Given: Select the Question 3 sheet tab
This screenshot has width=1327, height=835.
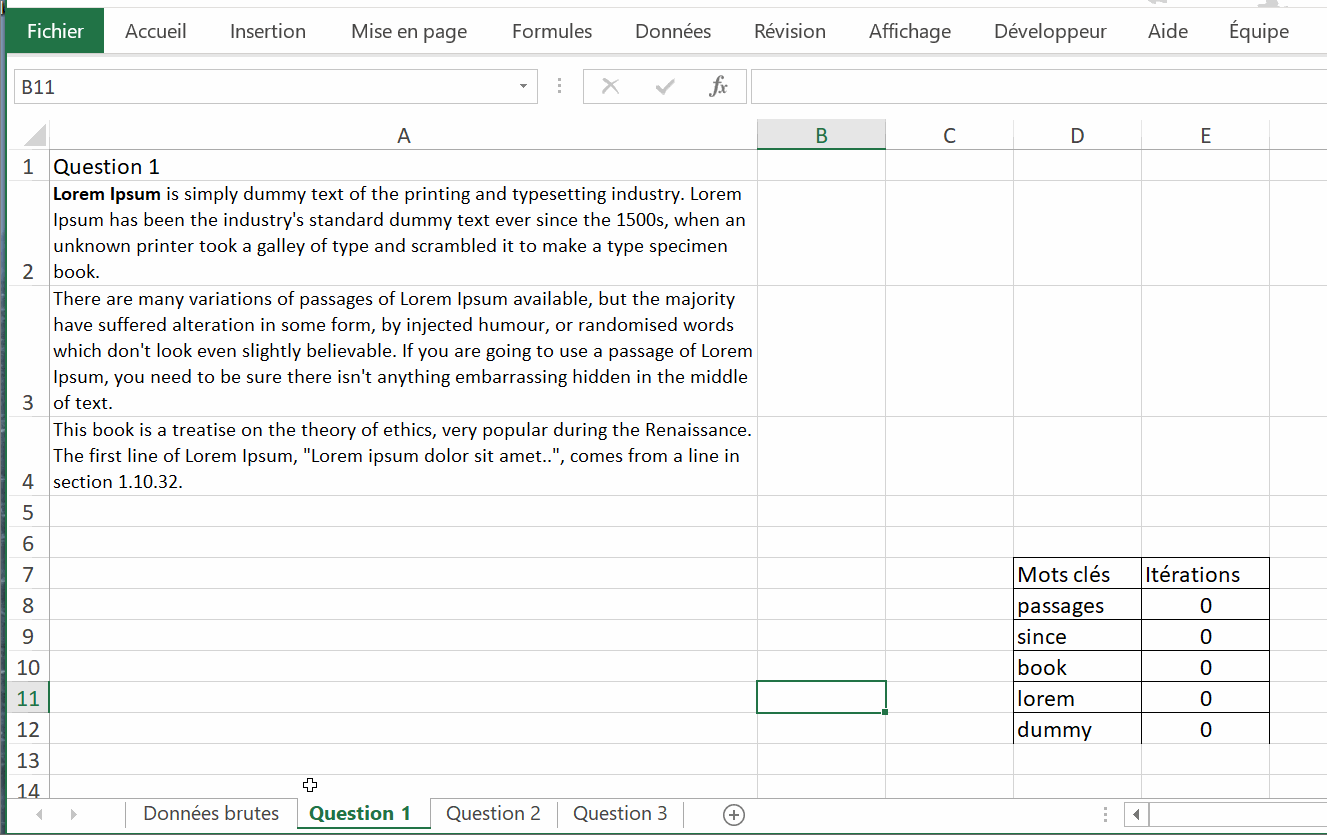Looking at the screenshot, I should 620,814.
